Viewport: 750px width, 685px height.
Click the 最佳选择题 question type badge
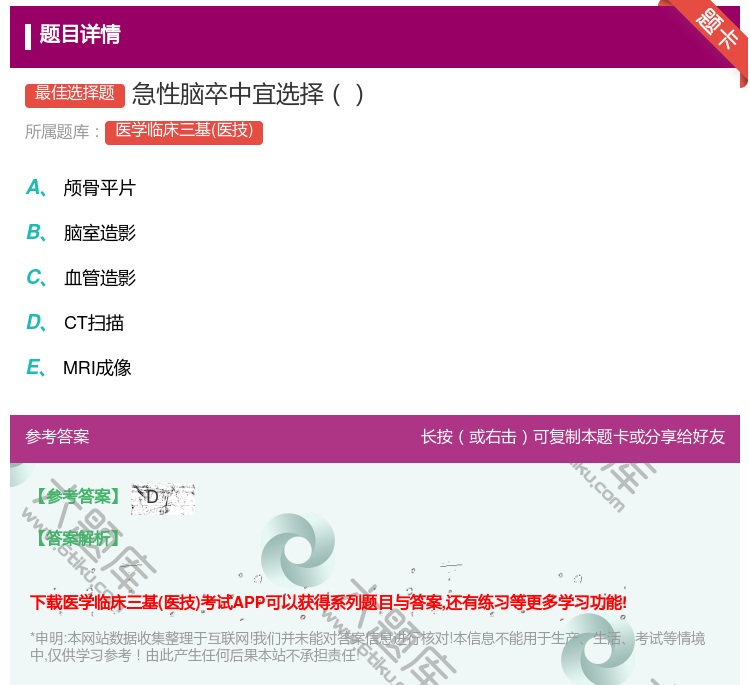point(75,94)
